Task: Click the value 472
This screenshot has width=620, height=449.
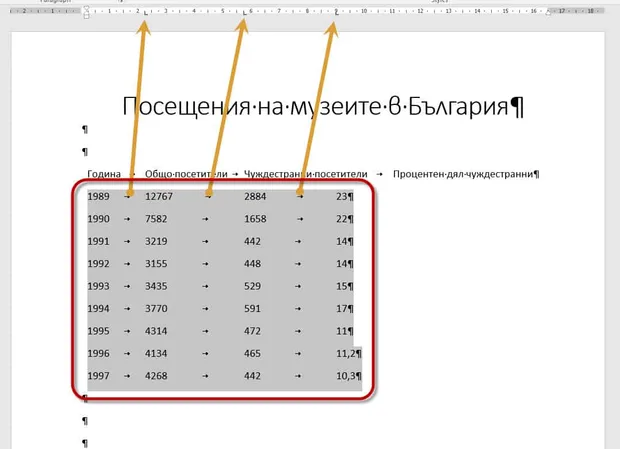Action: tap(252, 331)
